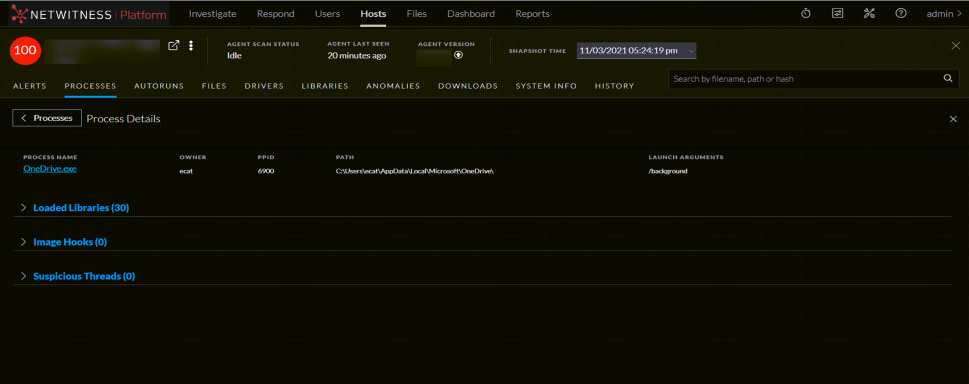
Task: Click the NetWitness Platform logo
Action: click(x=90, y=14)
